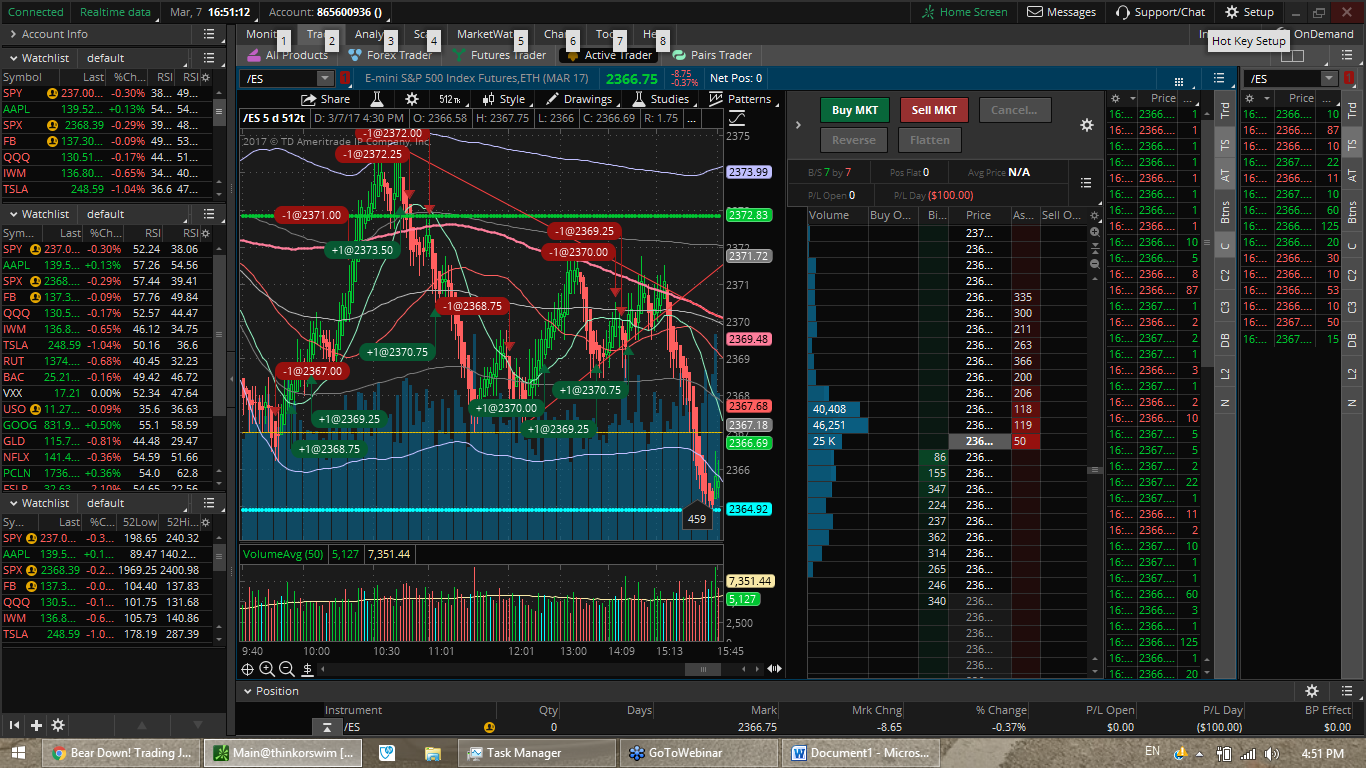Click the Reverse button
The image size is (1366, 768).
pos(854,140)
